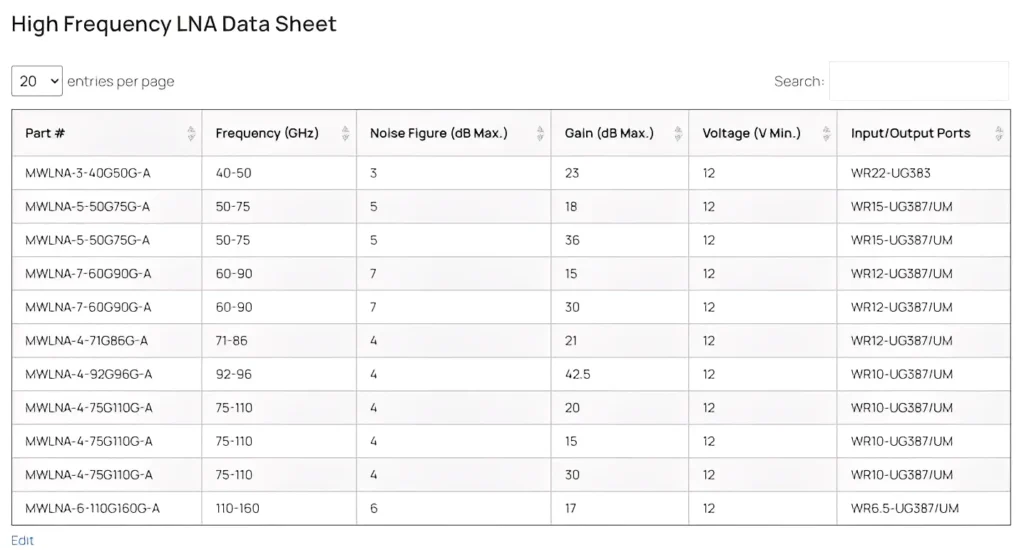Click the Gain (dB Max.) sort icon
This screenshot has height=550, width=1024.
(678, 133)
